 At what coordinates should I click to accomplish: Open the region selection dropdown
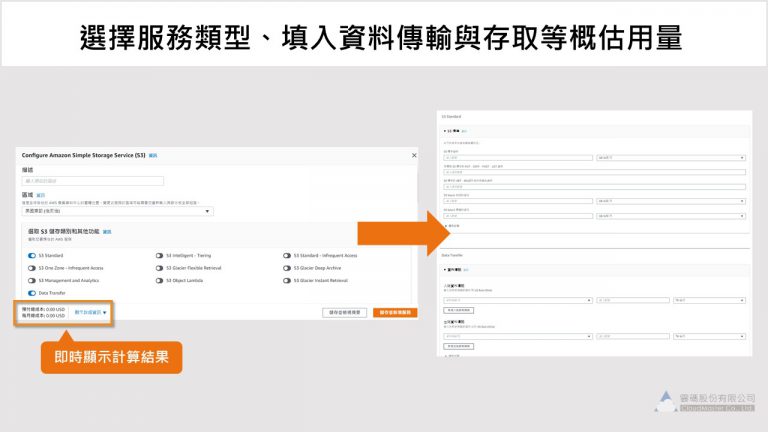coord(118,211)
